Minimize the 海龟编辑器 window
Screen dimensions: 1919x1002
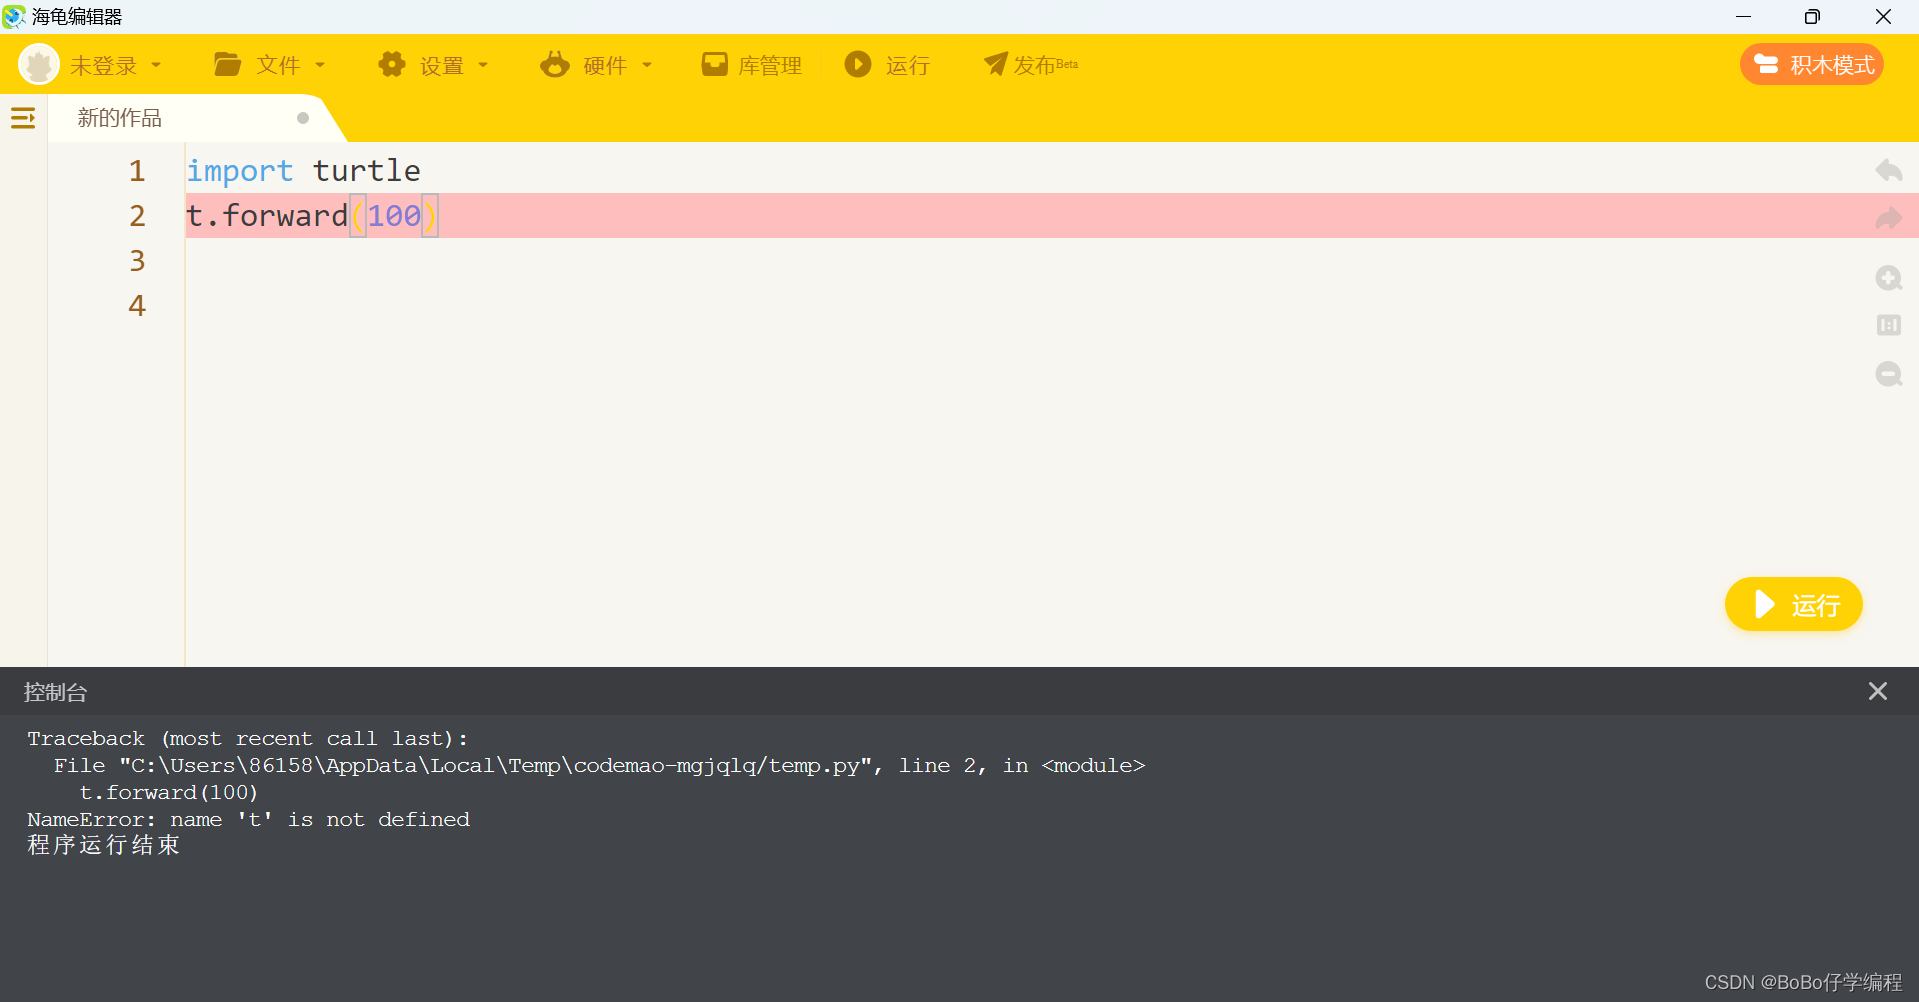(x=1743, y=16)
